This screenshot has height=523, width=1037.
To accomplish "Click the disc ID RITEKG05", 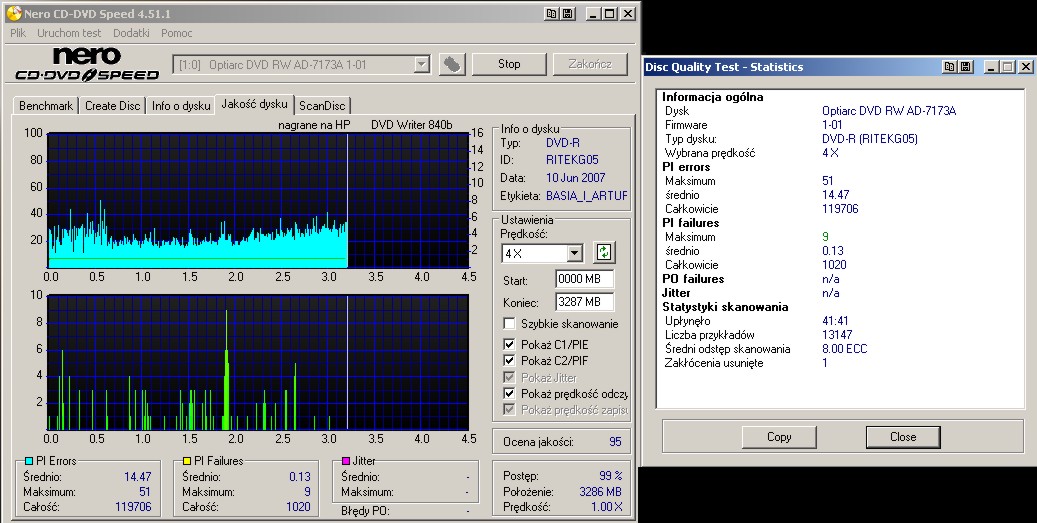I will pos(572,159).
